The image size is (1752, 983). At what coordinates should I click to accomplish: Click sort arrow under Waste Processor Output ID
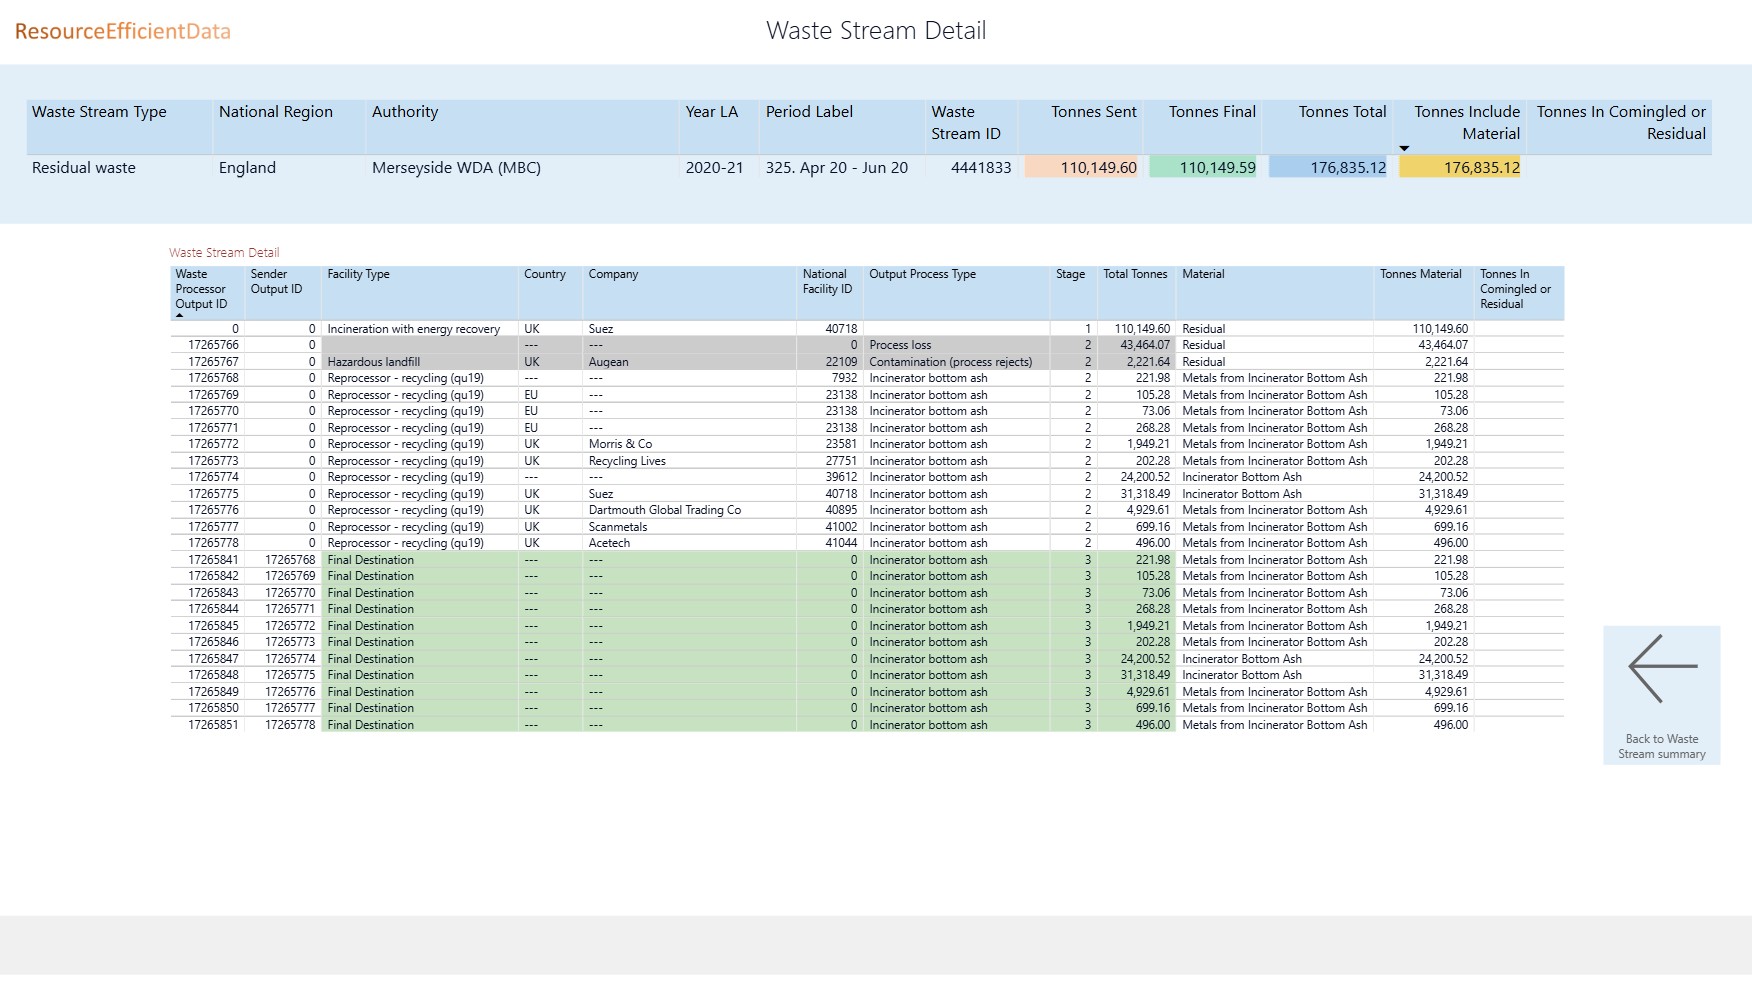180,316
